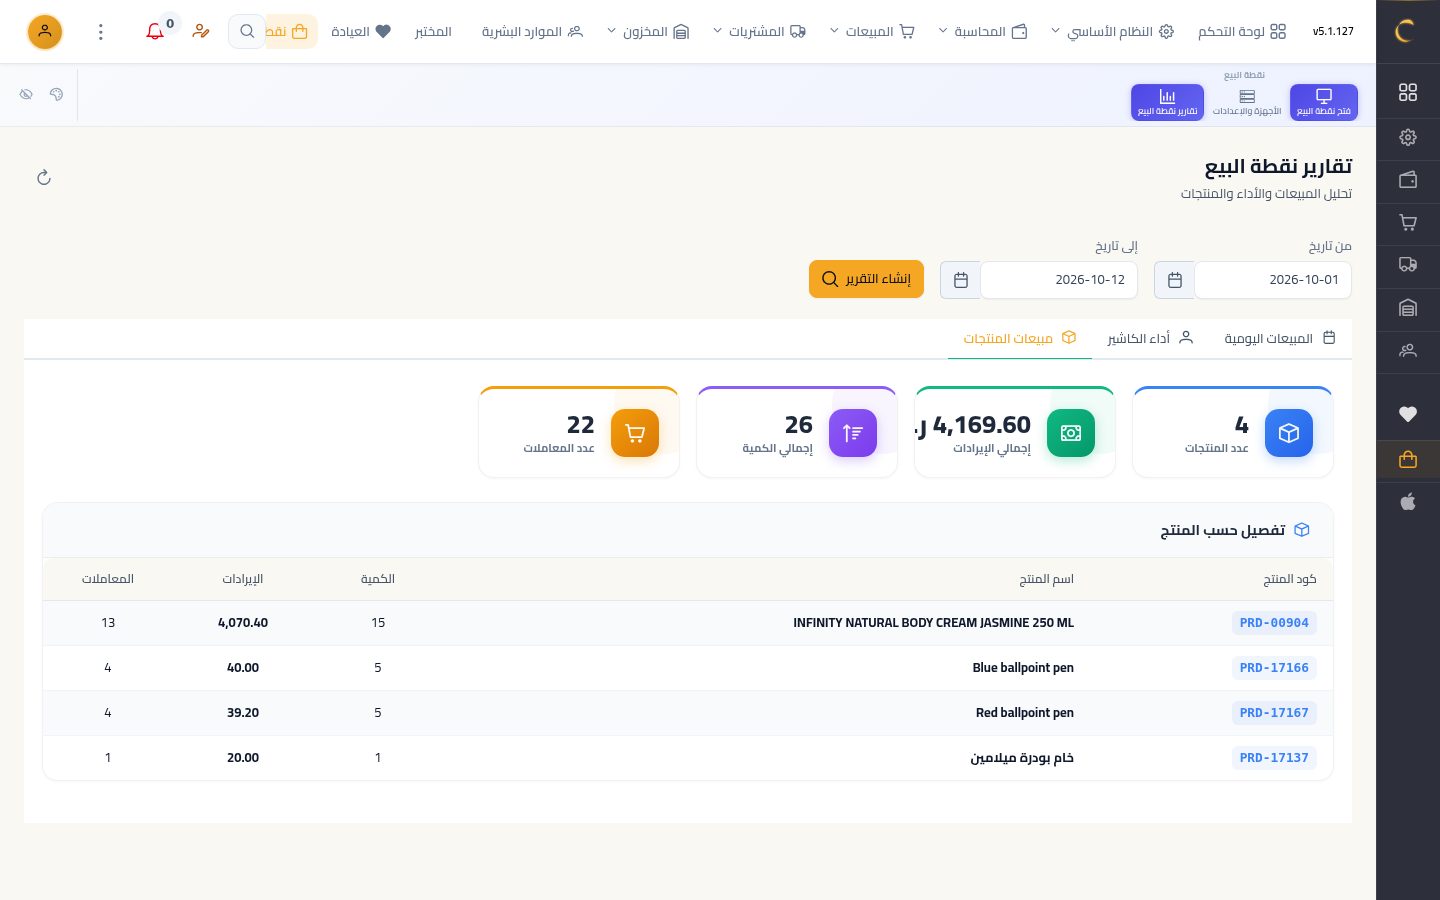Click the من تاريخ date field 2026-10-01
Image resolution: width=1440 pixels, height=900 pixels.
pyautogui.click(x=1273, y=280)
